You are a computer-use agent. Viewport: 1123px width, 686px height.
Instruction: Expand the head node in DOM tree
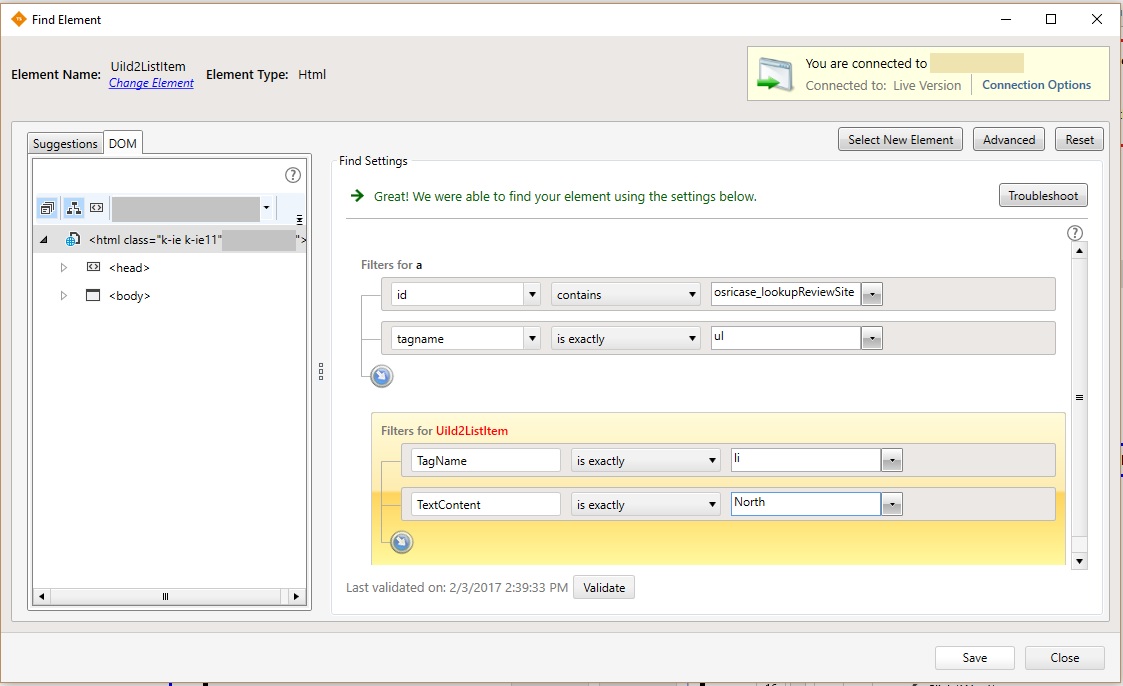[x=64, y=268]
